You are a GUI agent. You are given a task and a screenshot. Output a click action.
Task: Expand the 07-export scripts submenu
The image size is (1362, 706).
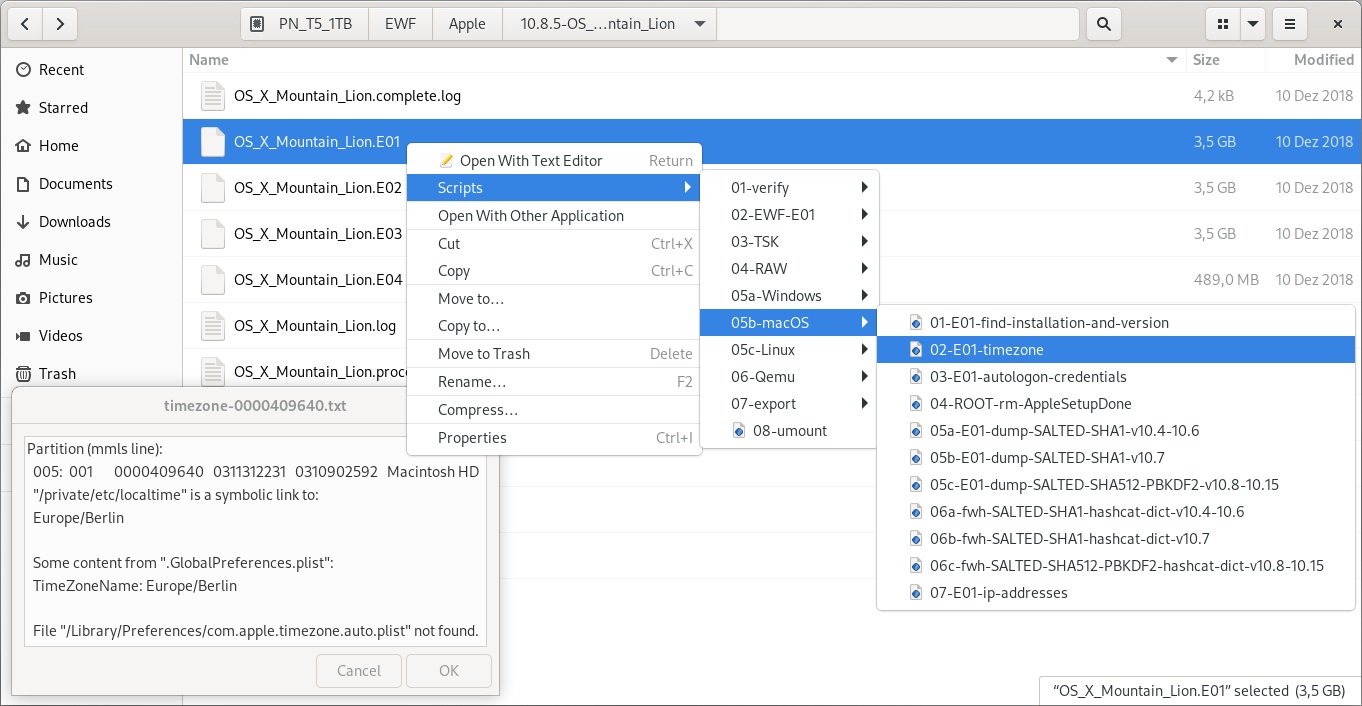click(789, 404)
